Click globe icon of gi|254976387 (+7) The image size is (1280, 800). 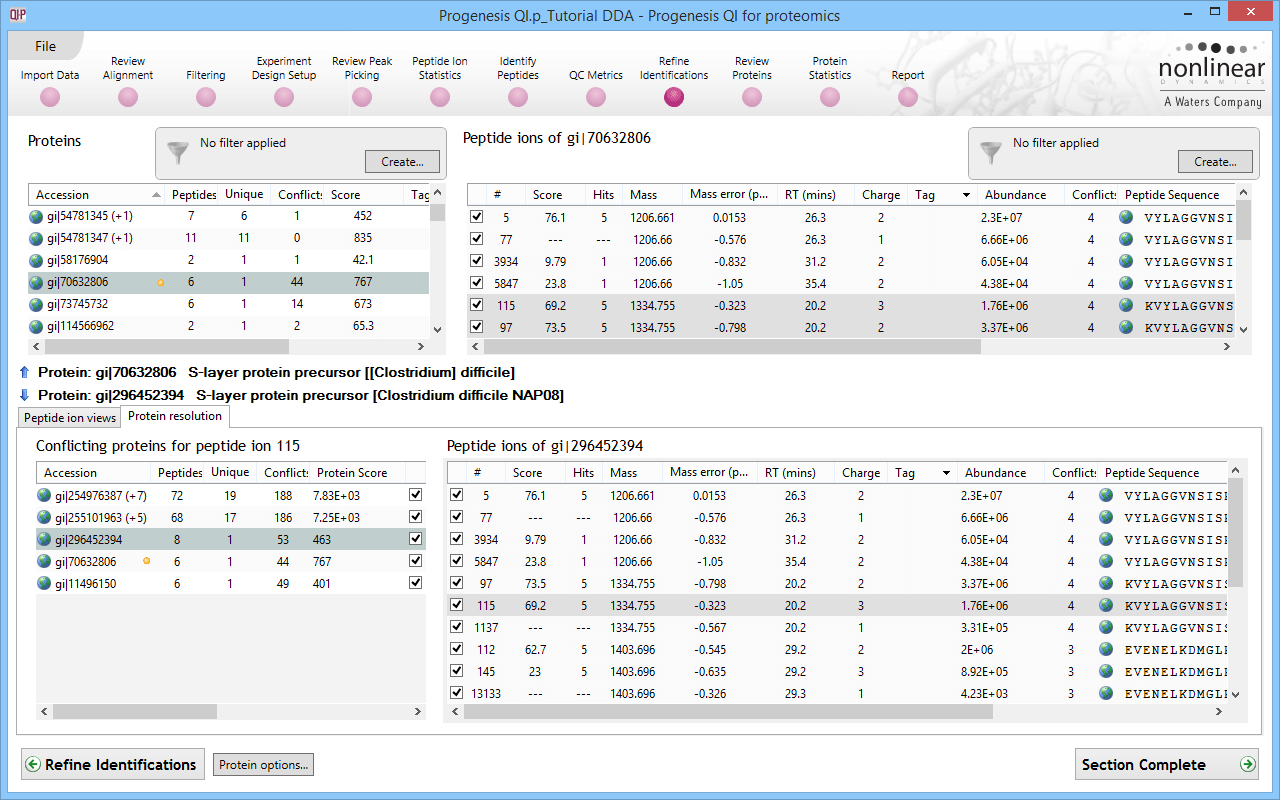pos(44,495)
